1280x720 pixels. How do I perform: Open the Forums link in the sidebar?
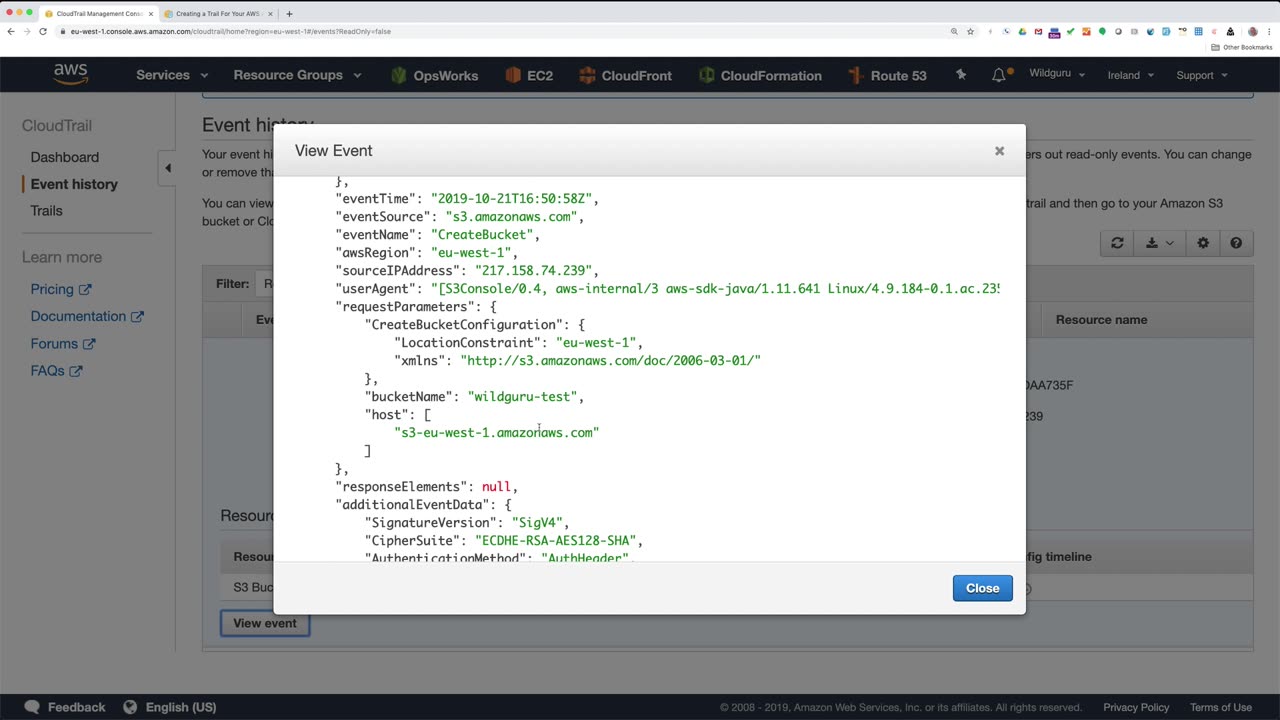click(63, 343)
